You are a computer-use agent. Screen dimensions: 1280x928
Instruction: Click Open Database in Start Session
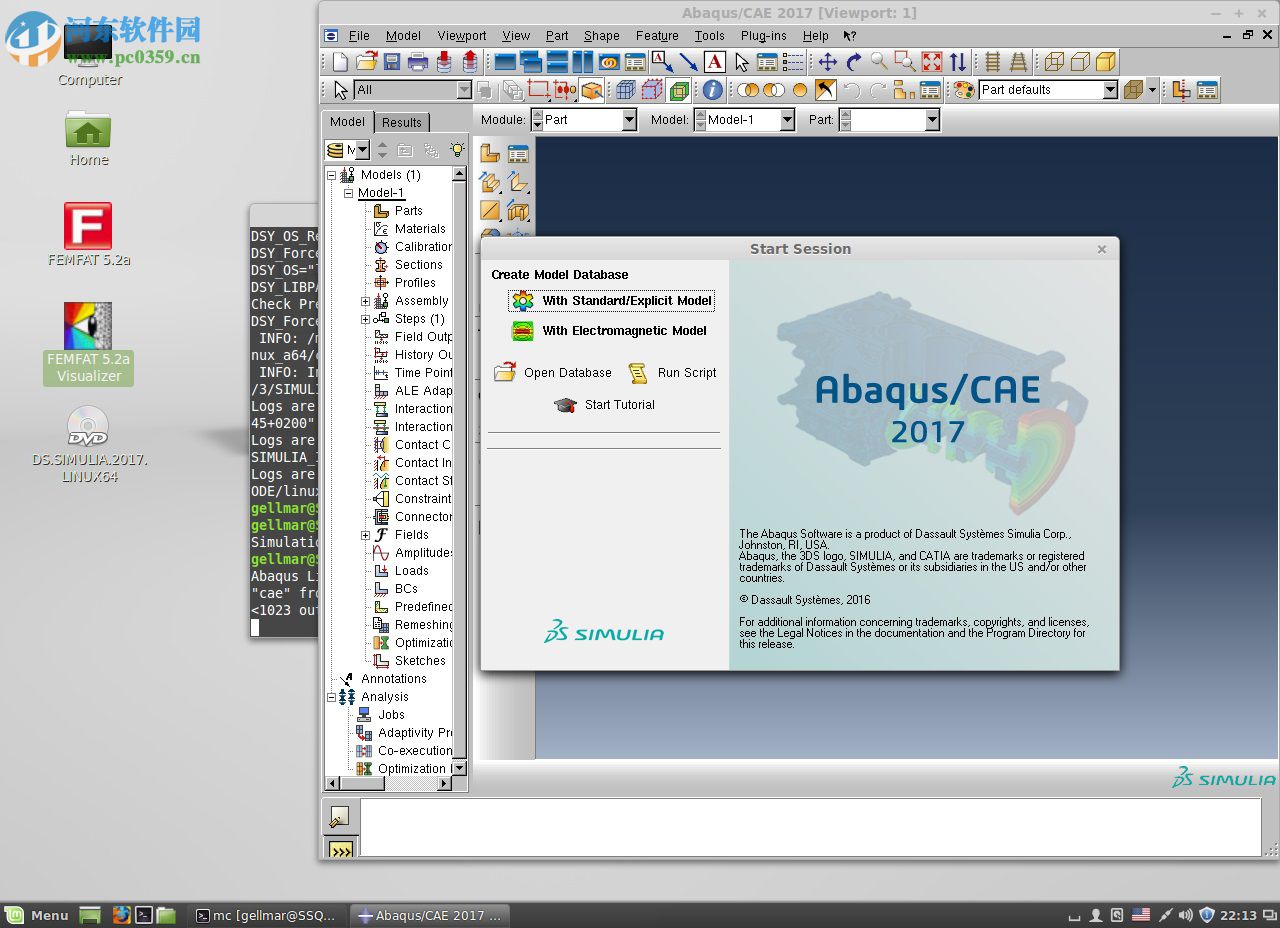click(553, 373)
